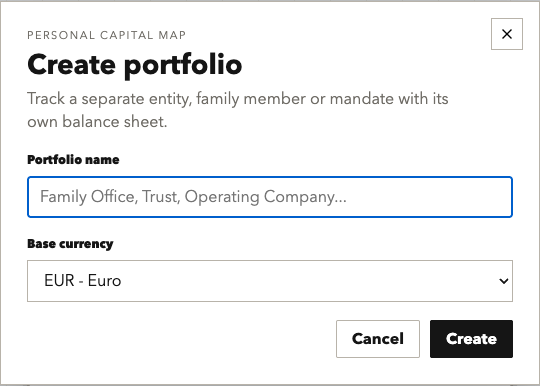Click the Family Office, Trust placeholder text
This screenshot has width=540, height=386.
coord(193,197)
